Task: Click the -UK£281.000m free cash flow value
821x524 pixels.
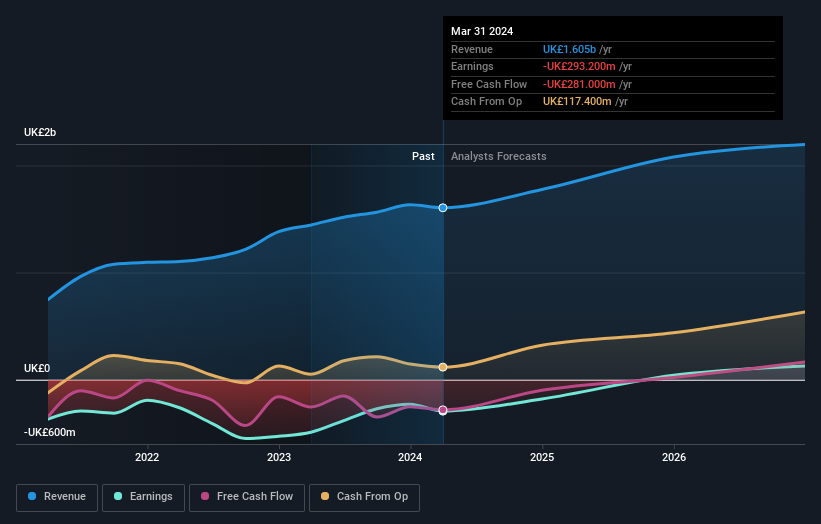Action: coord(579,84)
